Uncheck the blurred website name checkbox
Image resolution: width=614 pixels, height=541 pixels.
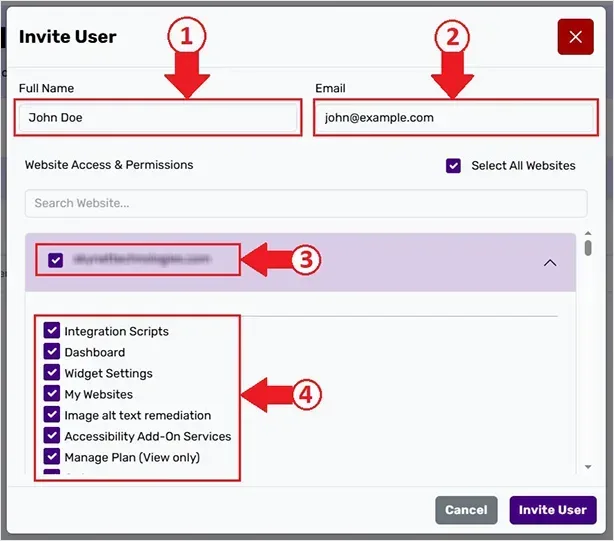coord(56,260)
